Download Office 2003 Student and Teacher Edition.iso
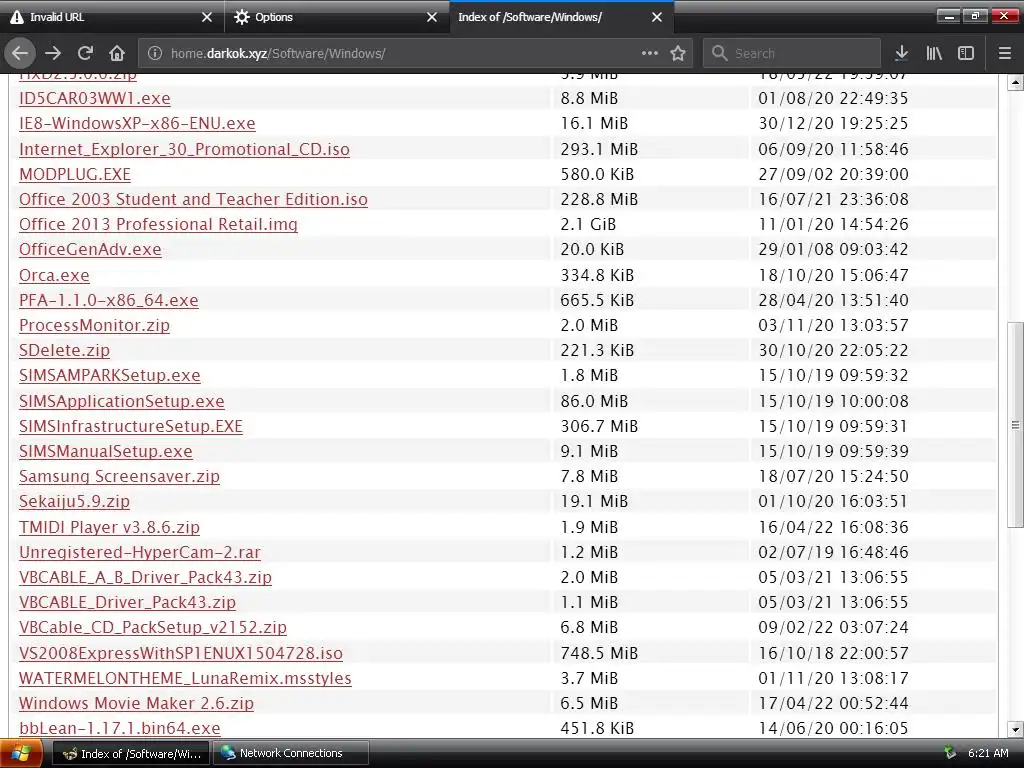Image resolution: width=1024 pixels, height=768 pixels. (193, 199)
